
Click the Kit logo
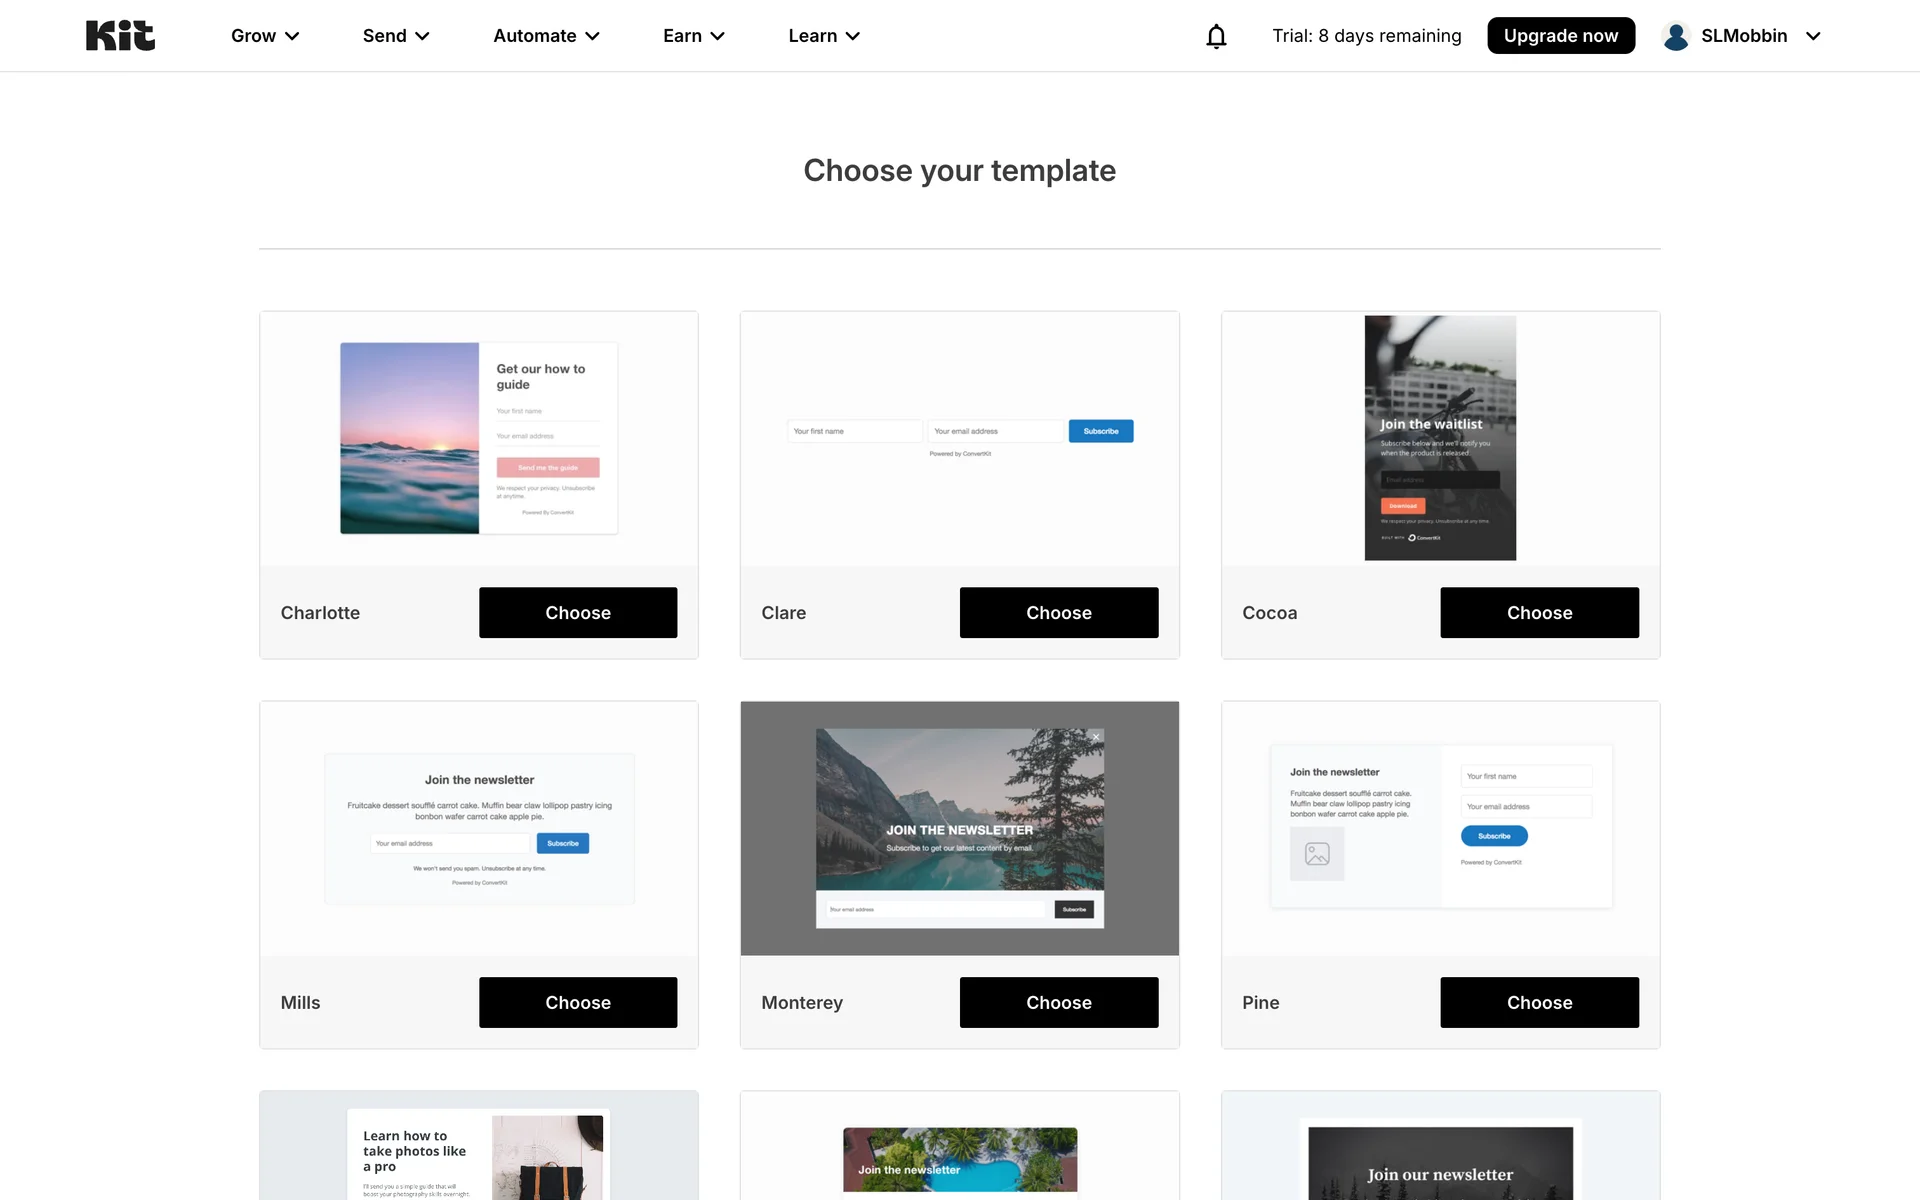pyautogui.click(x=120, y=36)
